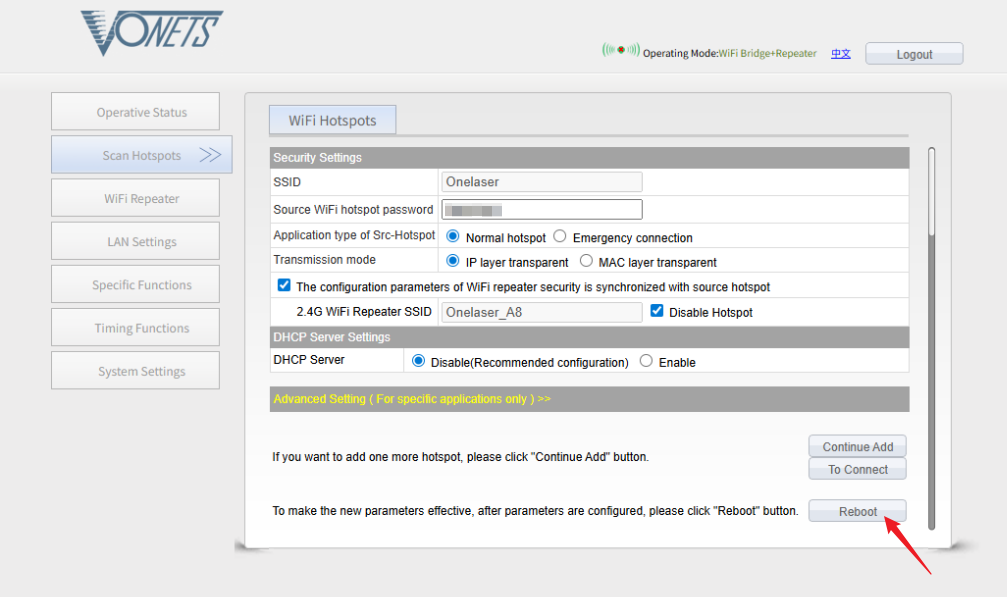Click the double-arrow icon beside Scan Hotspots
1007x597 pixels.
(x=210, y=155)
